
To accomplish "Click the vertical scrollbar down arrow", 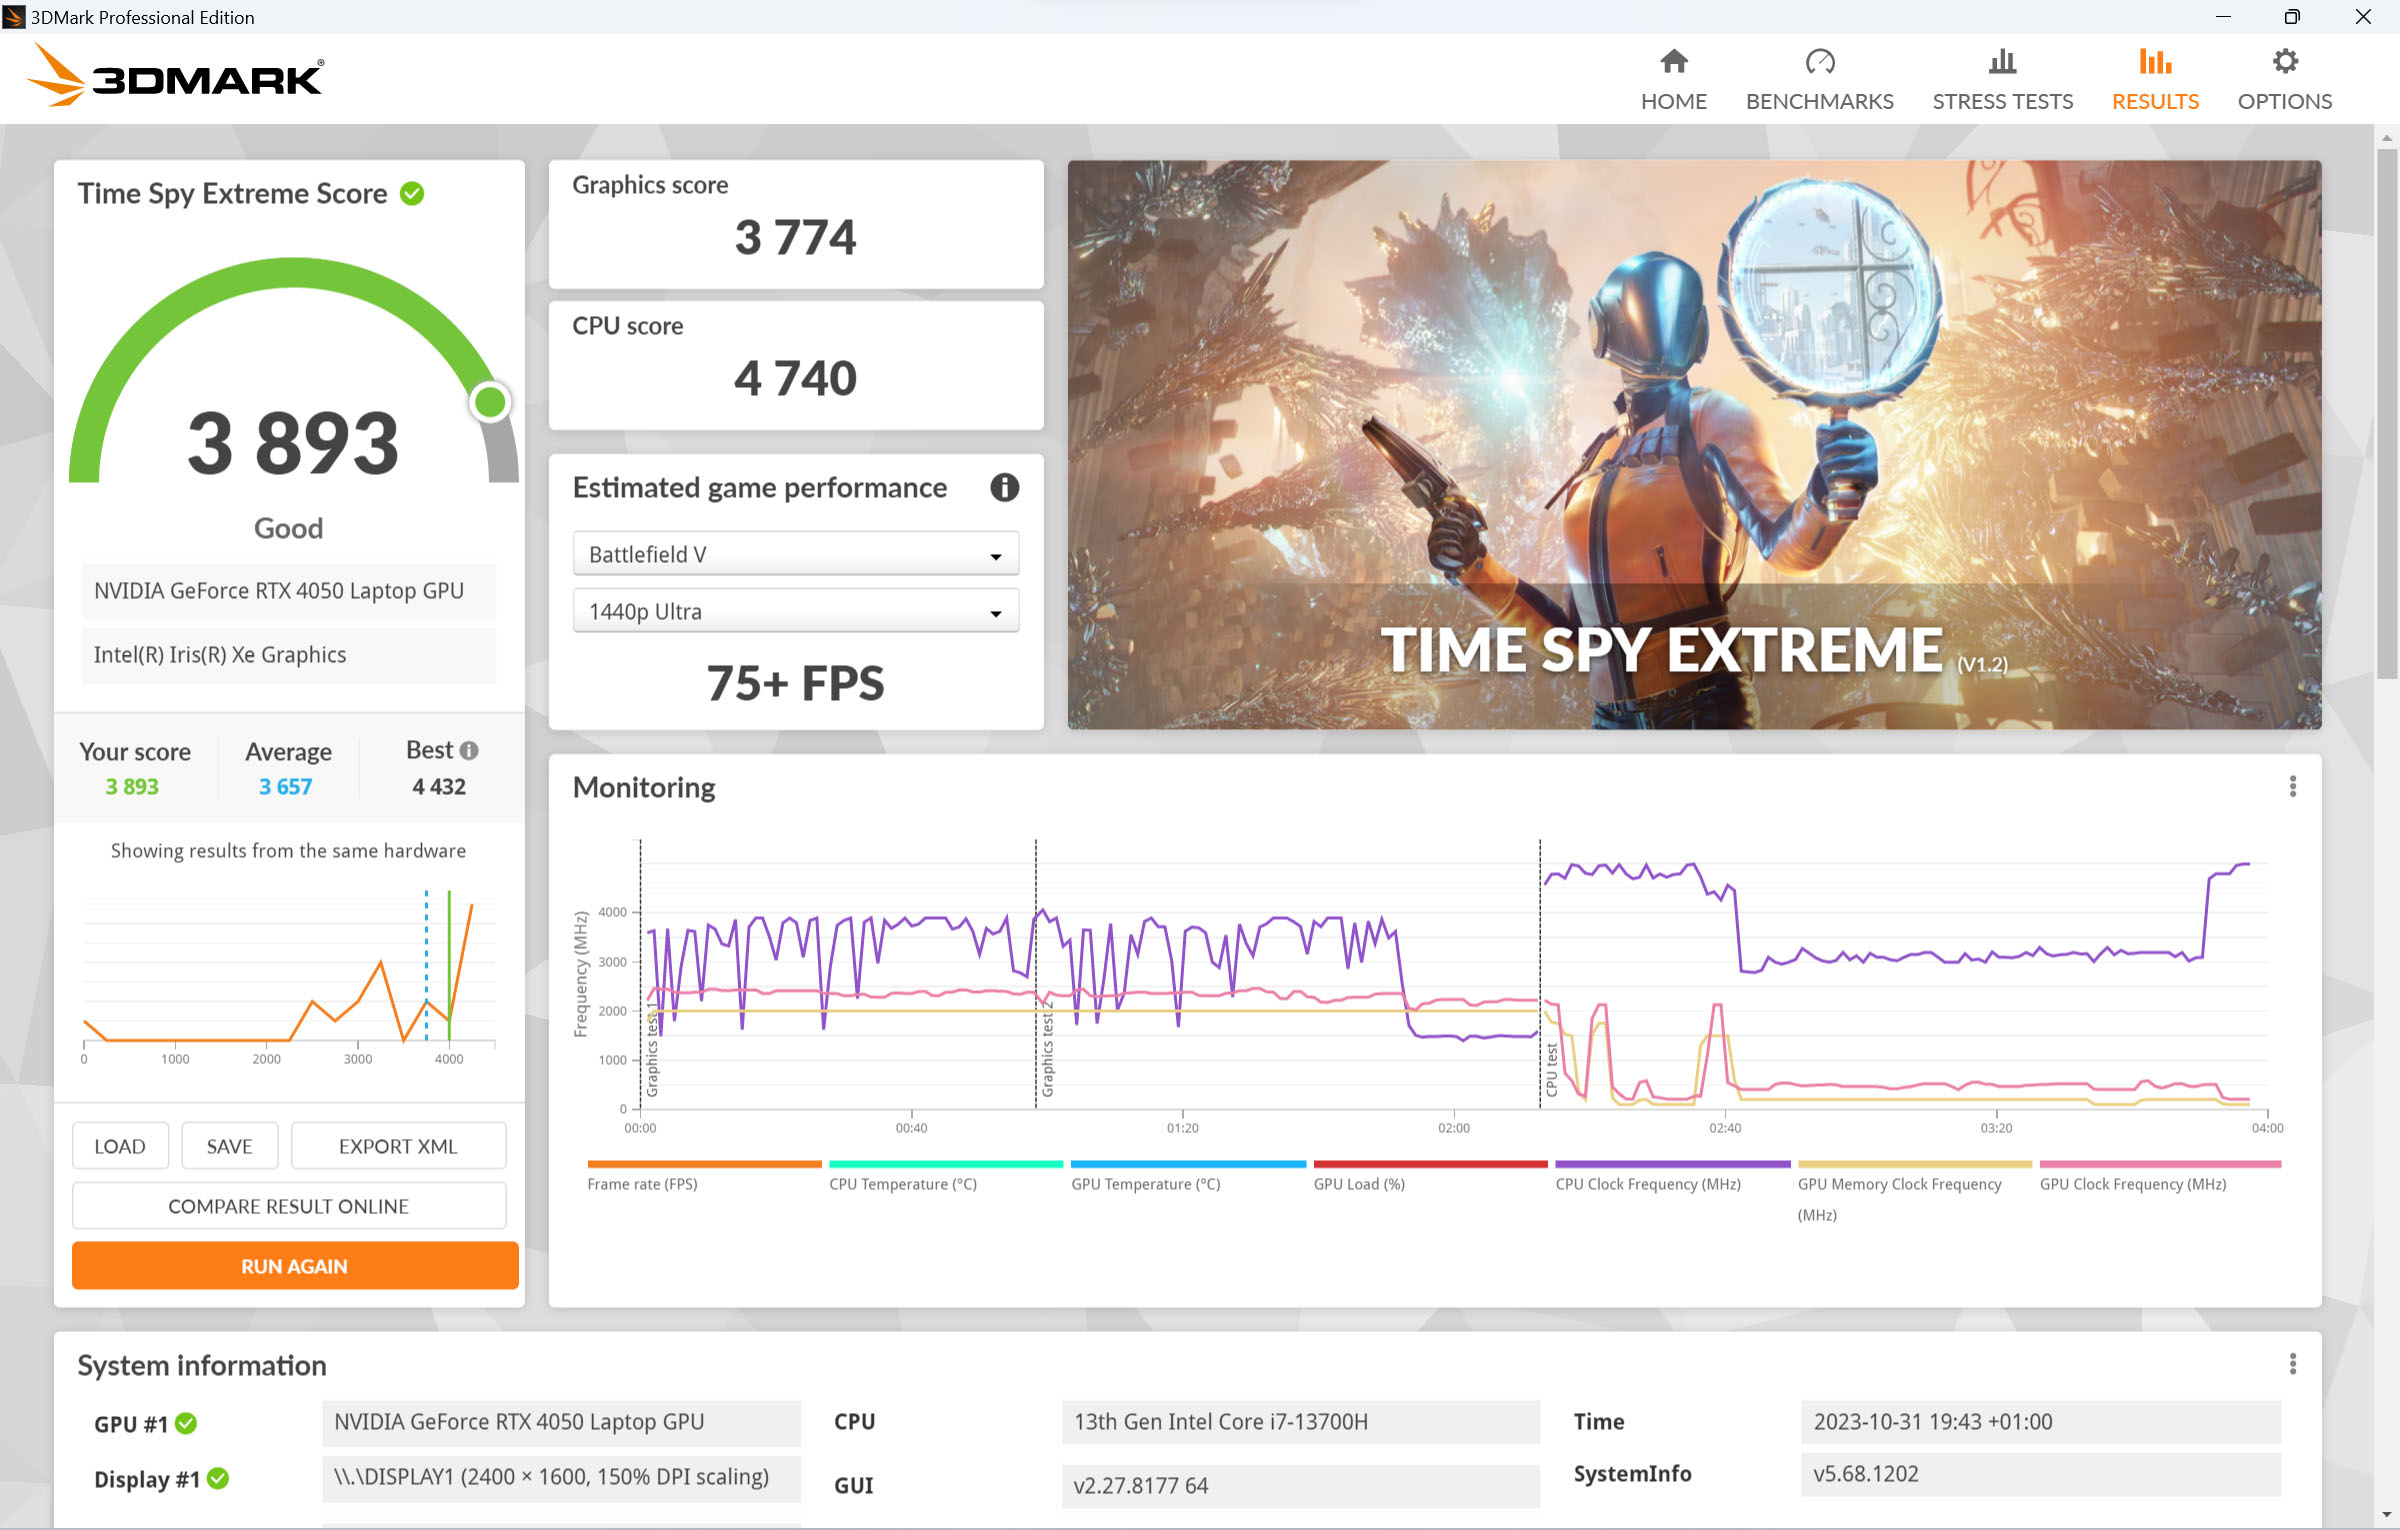I will coord(2386,1515).
